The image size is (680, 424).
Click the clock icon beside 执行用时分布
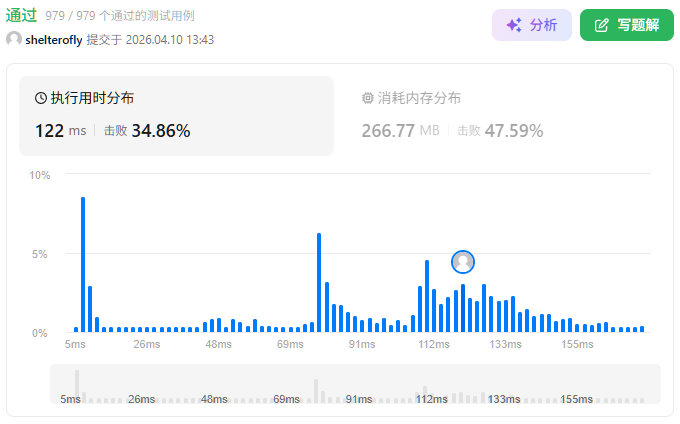[41, 98]
